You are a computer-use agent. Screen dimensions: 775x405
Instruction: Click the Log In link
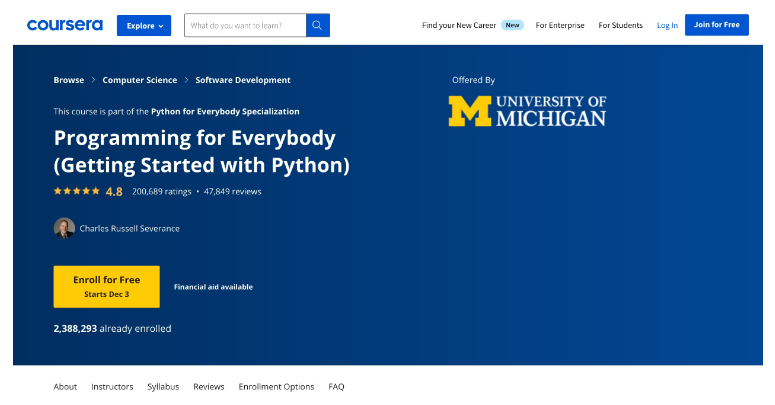pos(667,25)
